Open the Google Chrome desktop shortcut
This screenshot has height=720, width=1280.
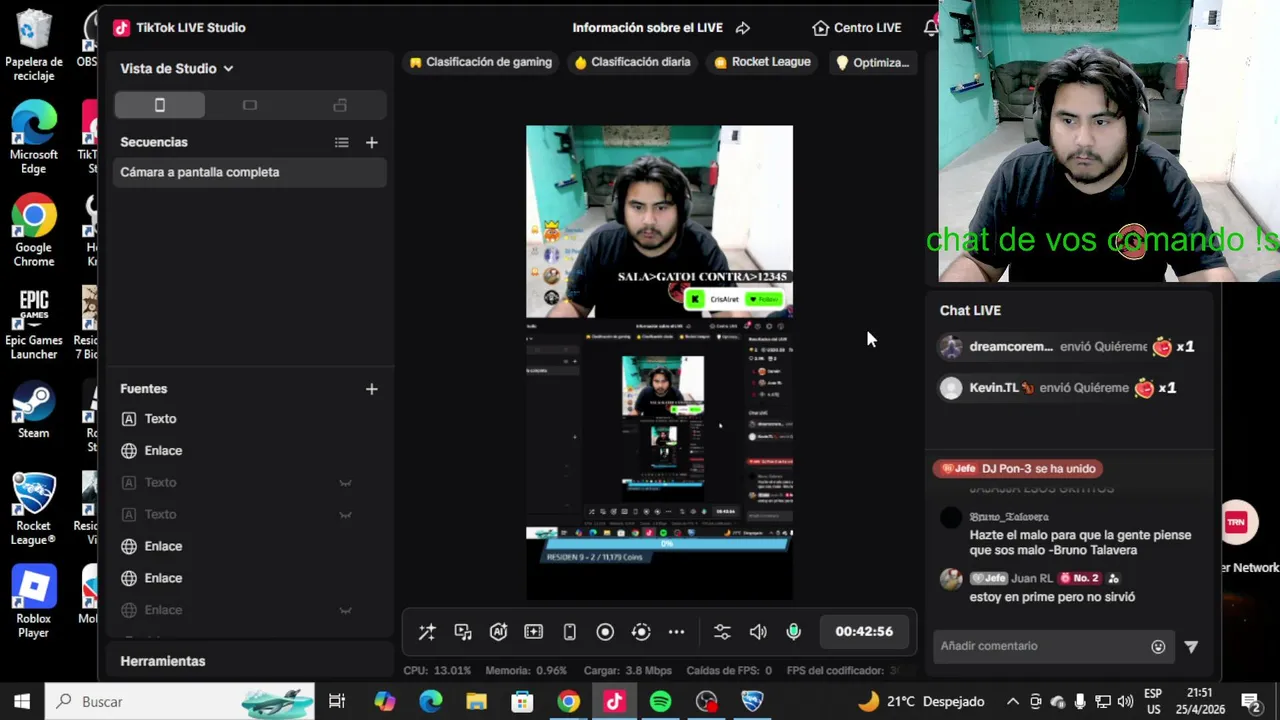tap(33, 232)
